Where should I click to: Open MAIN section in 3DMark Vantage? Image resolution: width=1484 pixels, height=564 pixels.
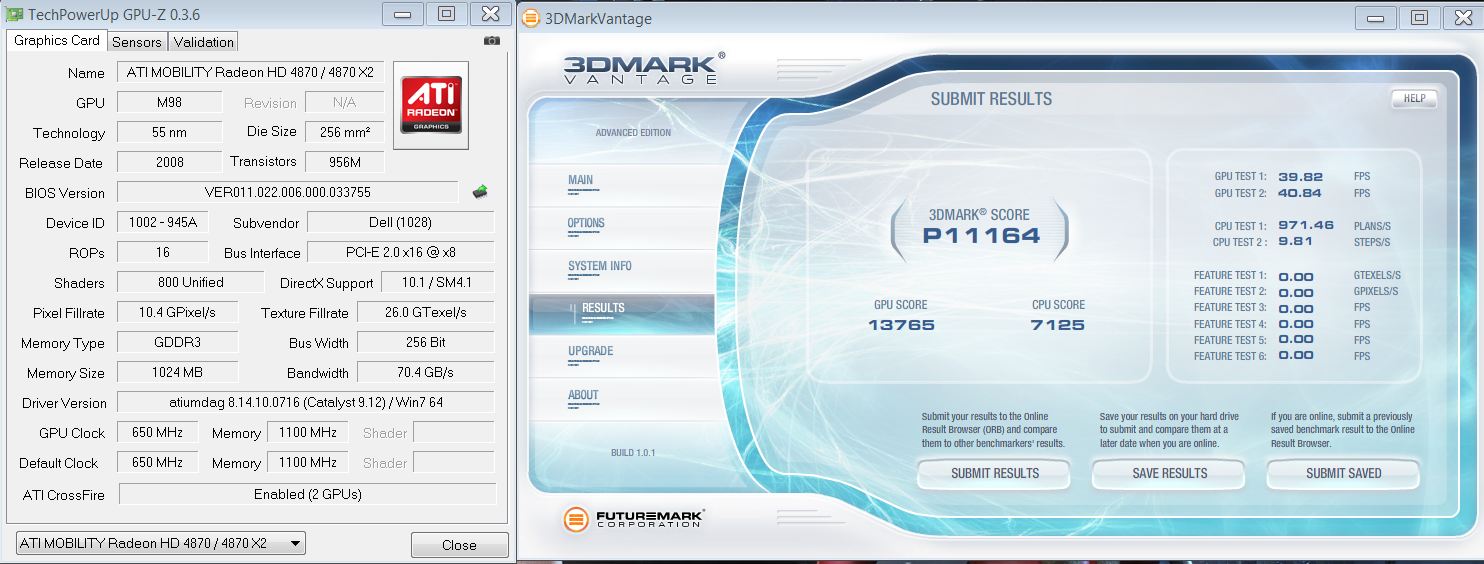click(581, 181)
